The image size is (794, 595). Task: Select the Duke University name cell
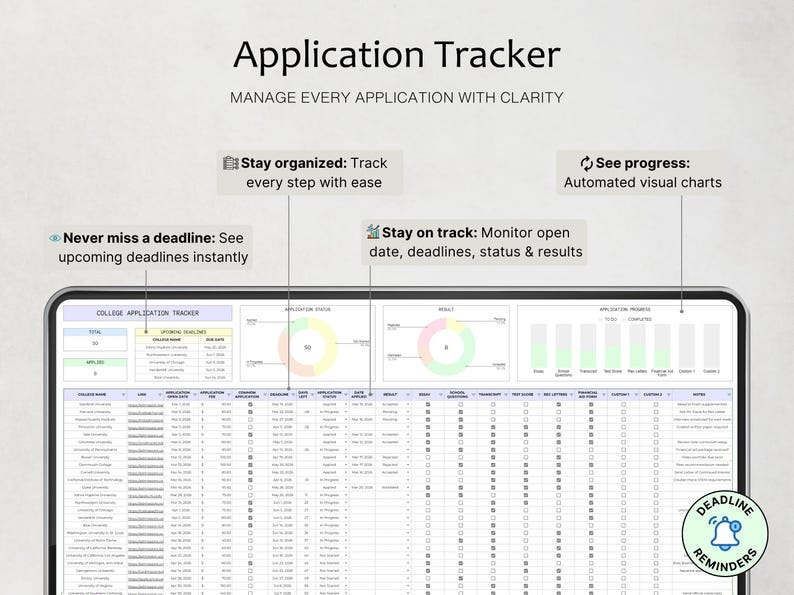click(95, 488)
